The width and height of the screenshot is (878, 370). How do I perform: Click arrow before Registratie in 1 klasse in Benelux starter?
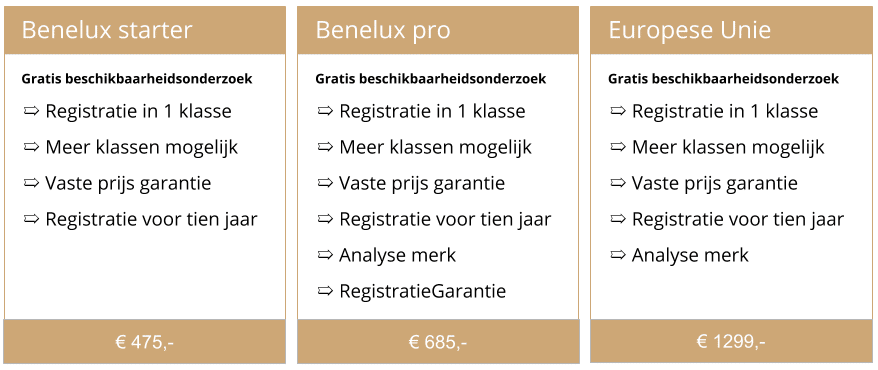(31, 111)
